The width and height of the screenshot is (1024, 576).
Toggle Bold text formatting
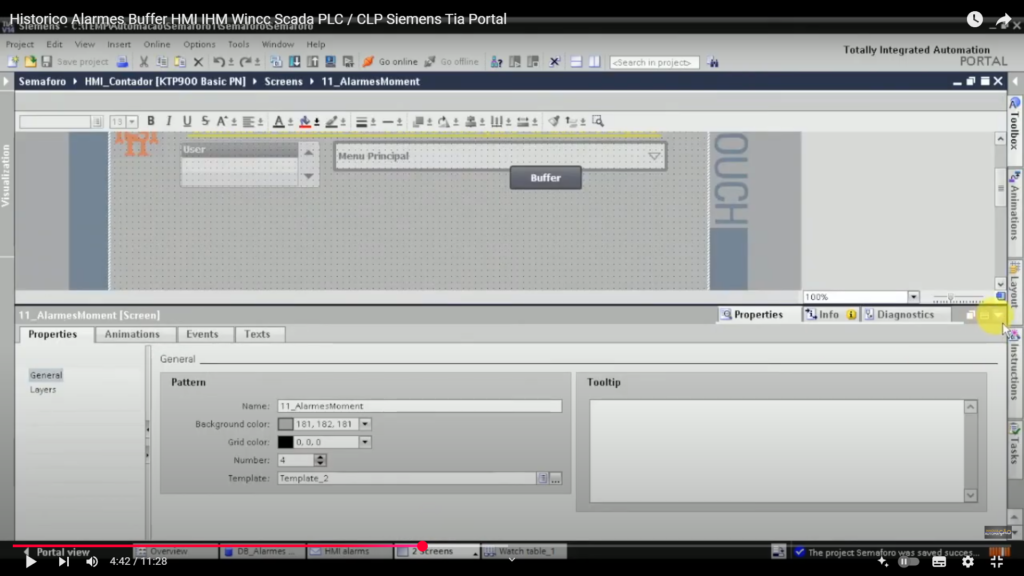(151, 121)
